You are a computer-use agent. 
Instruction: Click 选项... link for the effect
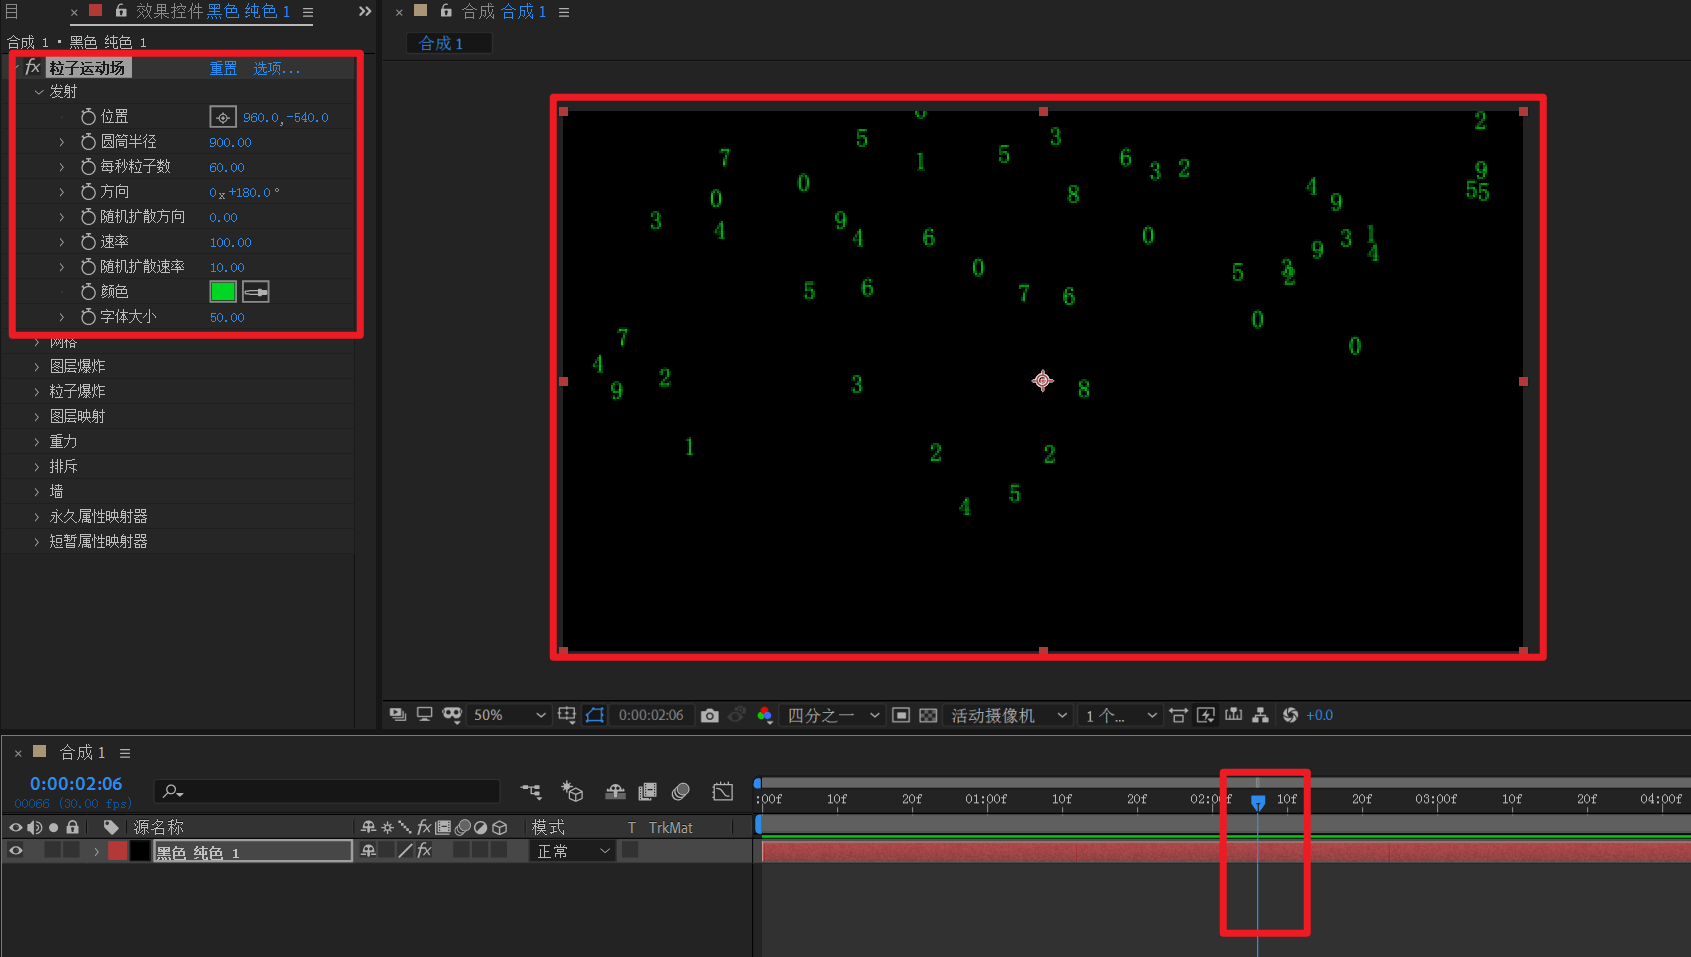[276, 68]
